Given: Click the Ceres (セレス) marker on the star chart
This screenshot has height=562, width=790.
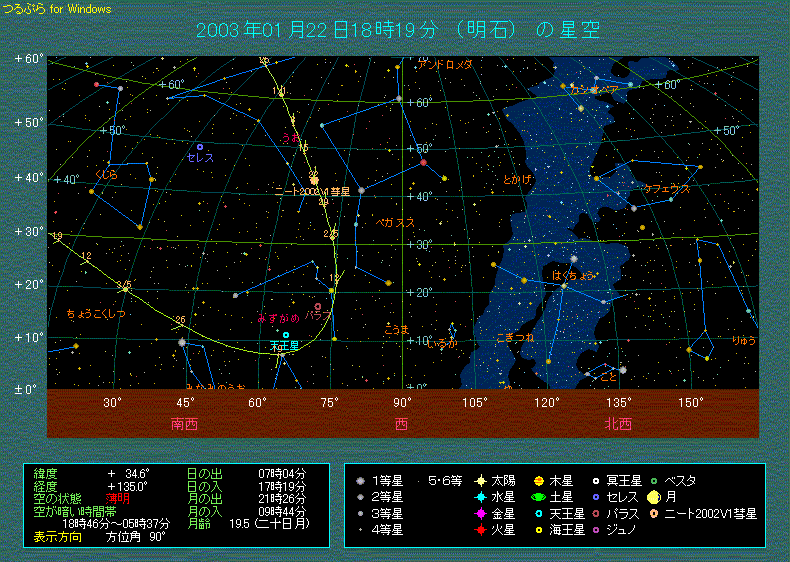Looking at the screenshot, I should [200, 147].
